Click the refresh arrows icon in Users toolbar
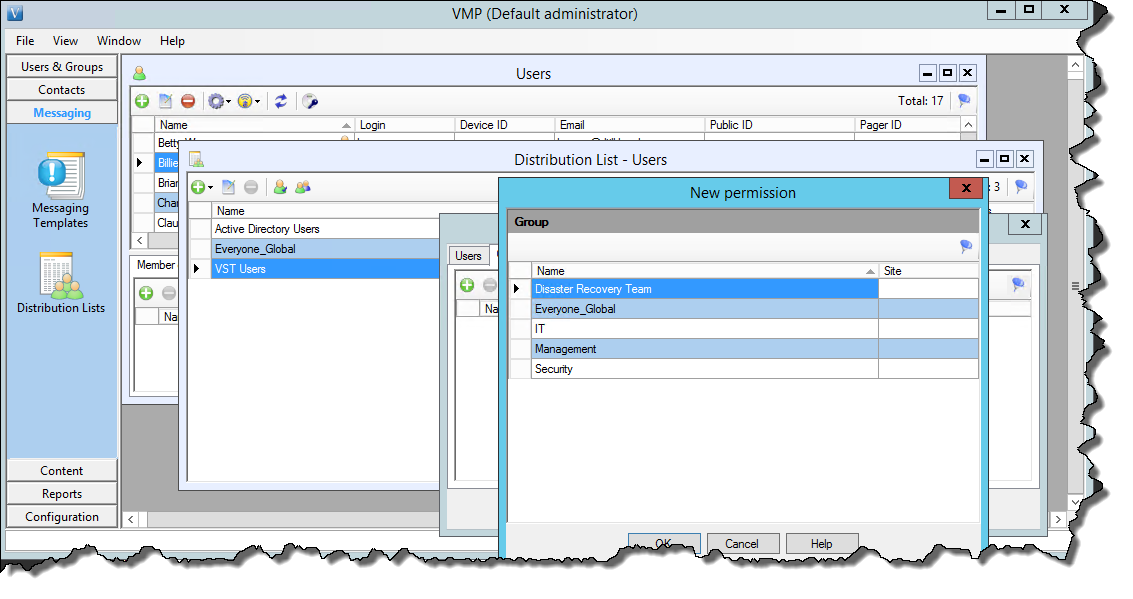 click(281, 101)
